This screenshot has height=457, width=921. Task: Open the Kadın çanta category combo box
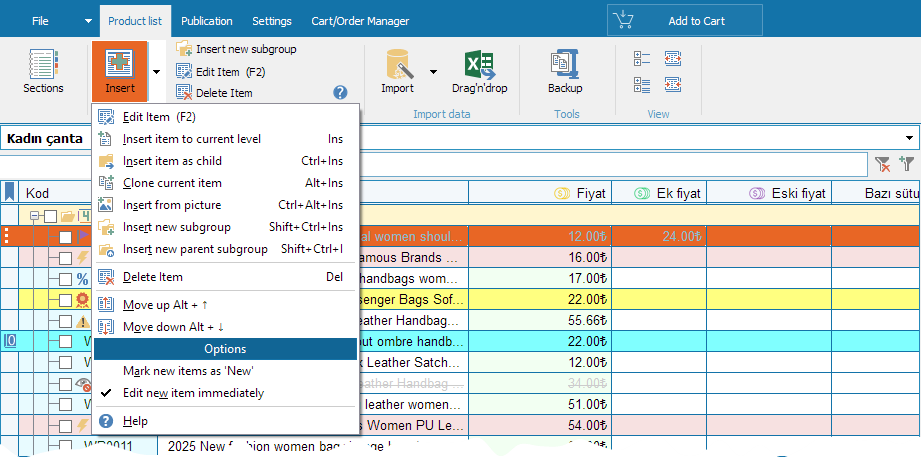[x=460, y=138]
